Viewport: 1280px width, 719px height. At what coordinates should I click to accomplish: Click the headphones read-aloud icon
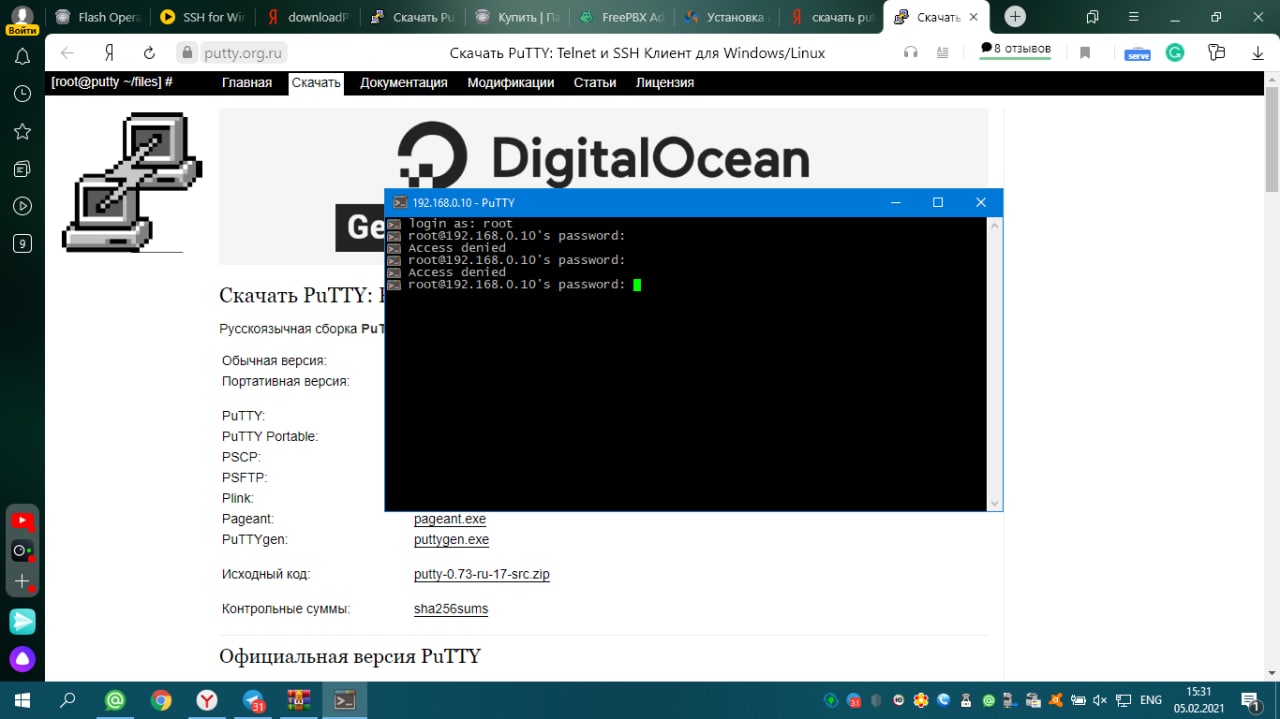pos(910,53)
